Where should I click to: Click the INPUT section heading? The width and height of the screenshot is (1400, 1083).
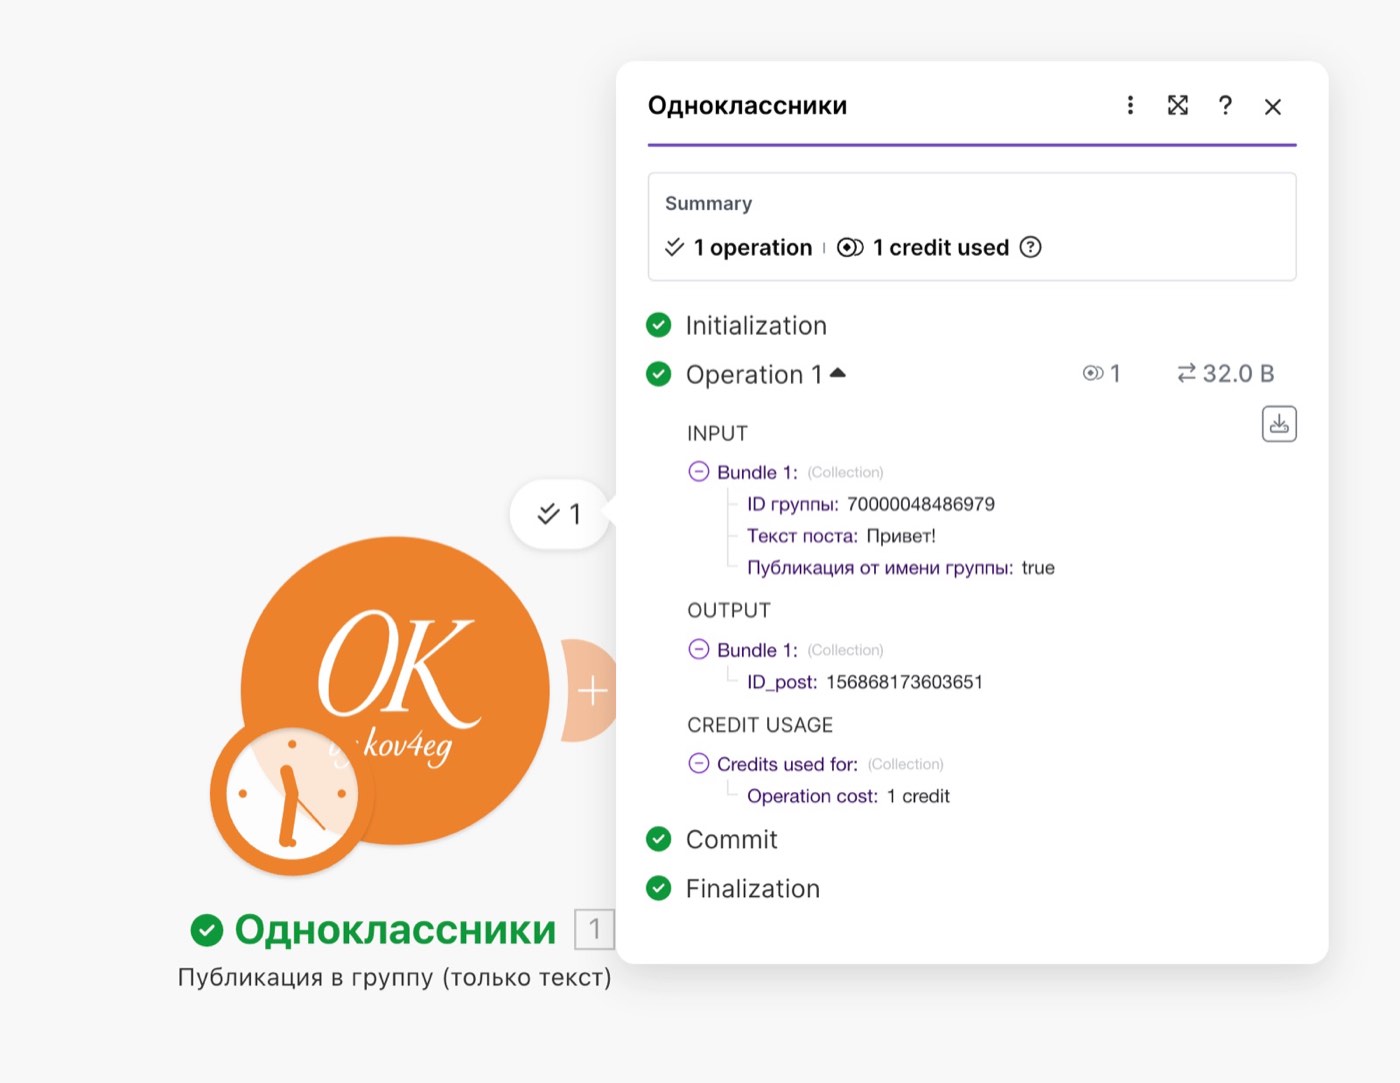(x=717, y=433)
